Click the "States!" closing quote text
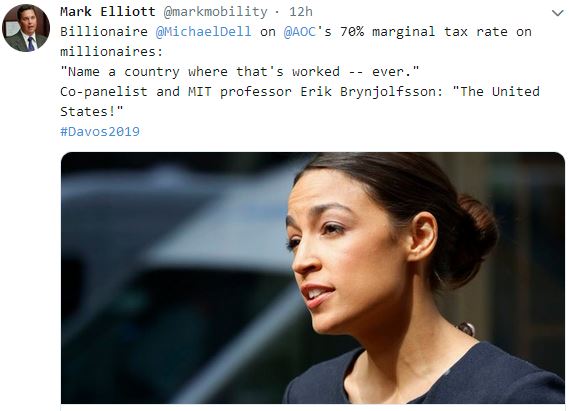 click(x=92, y=111)
